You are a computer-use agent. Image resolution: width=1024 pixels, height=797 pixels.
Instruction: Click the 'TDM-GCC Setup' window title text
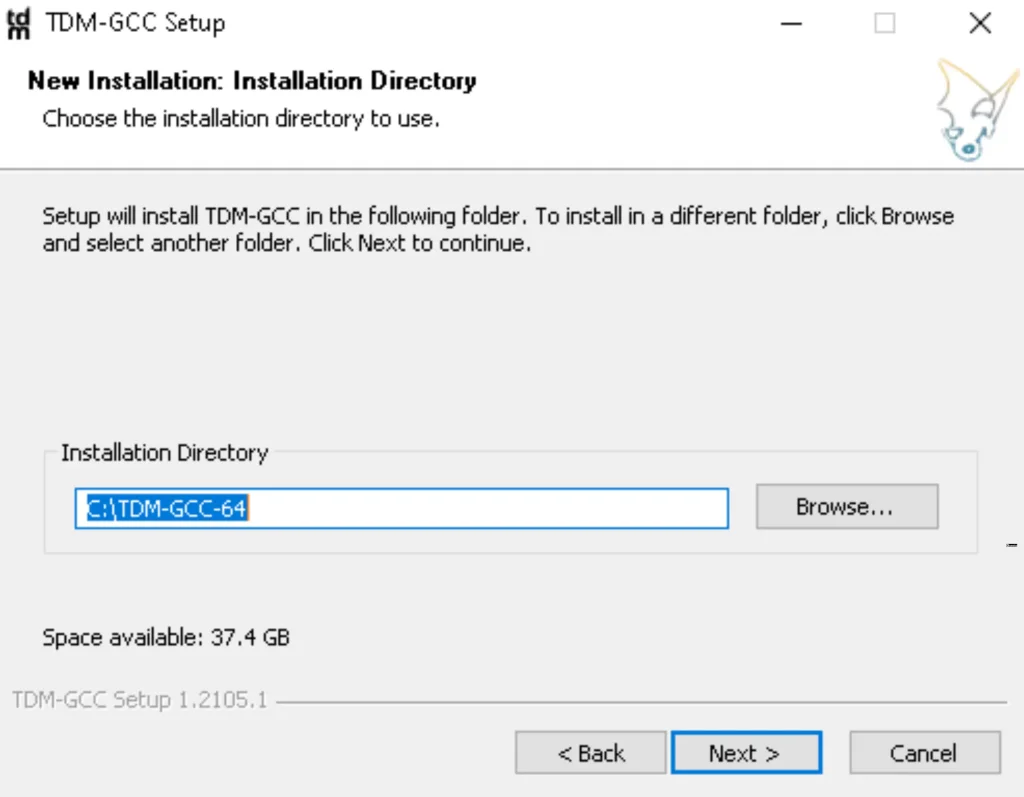pos(136,24)
